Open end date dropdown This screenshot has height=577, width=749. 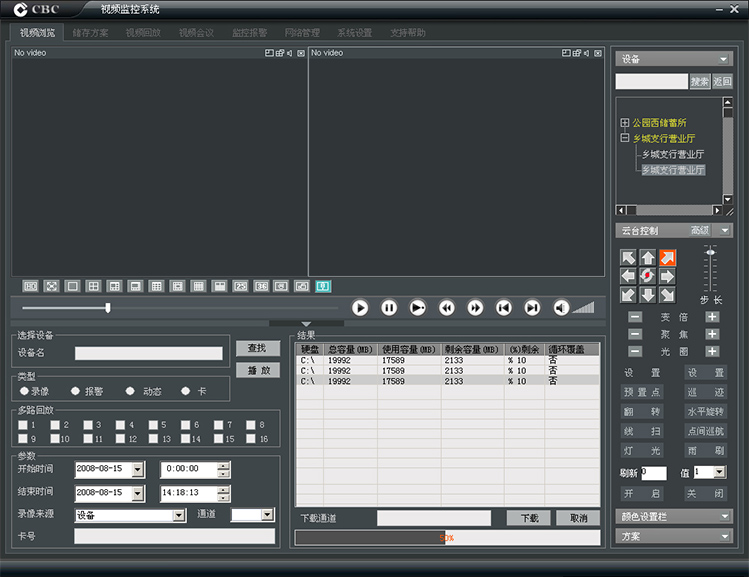[x=138, y=493]
